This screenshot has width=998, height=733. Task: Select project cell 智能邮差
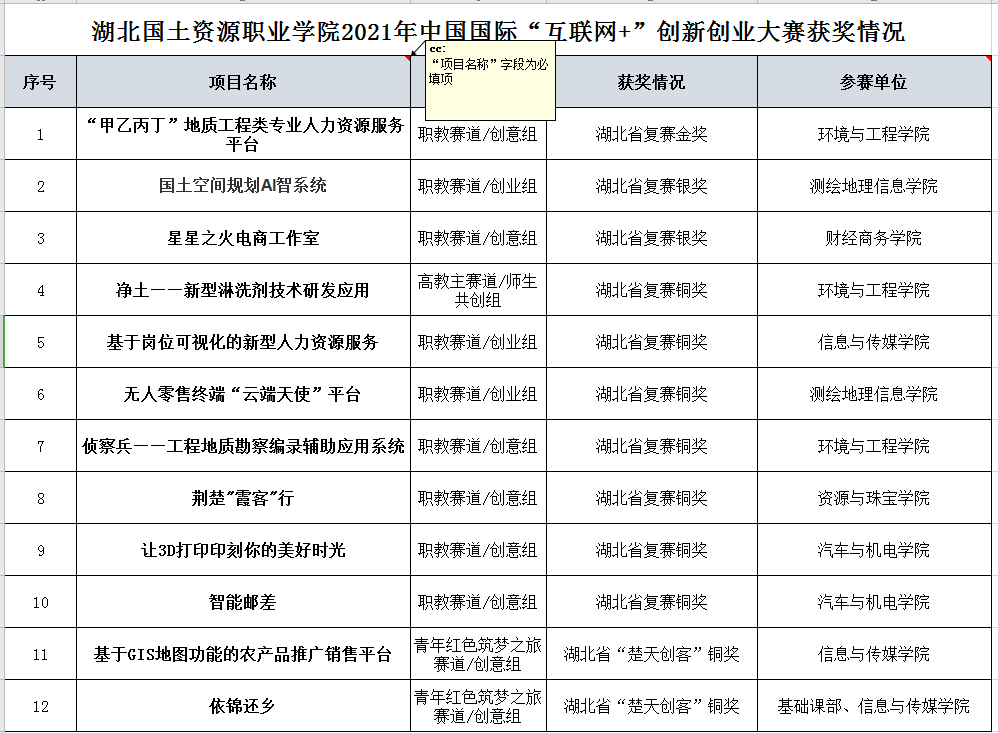[x=243, y=602]
